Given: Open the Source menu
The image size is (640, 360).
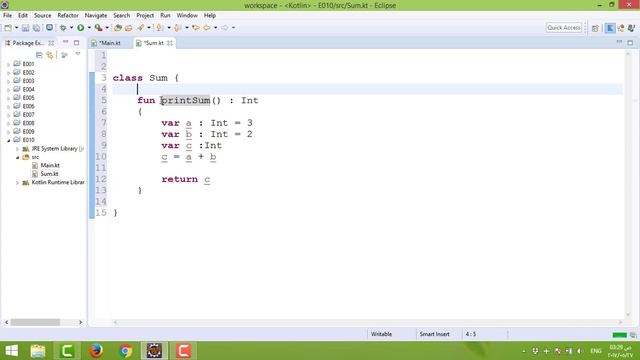Looking at the screenshot, I should (42, 15).
